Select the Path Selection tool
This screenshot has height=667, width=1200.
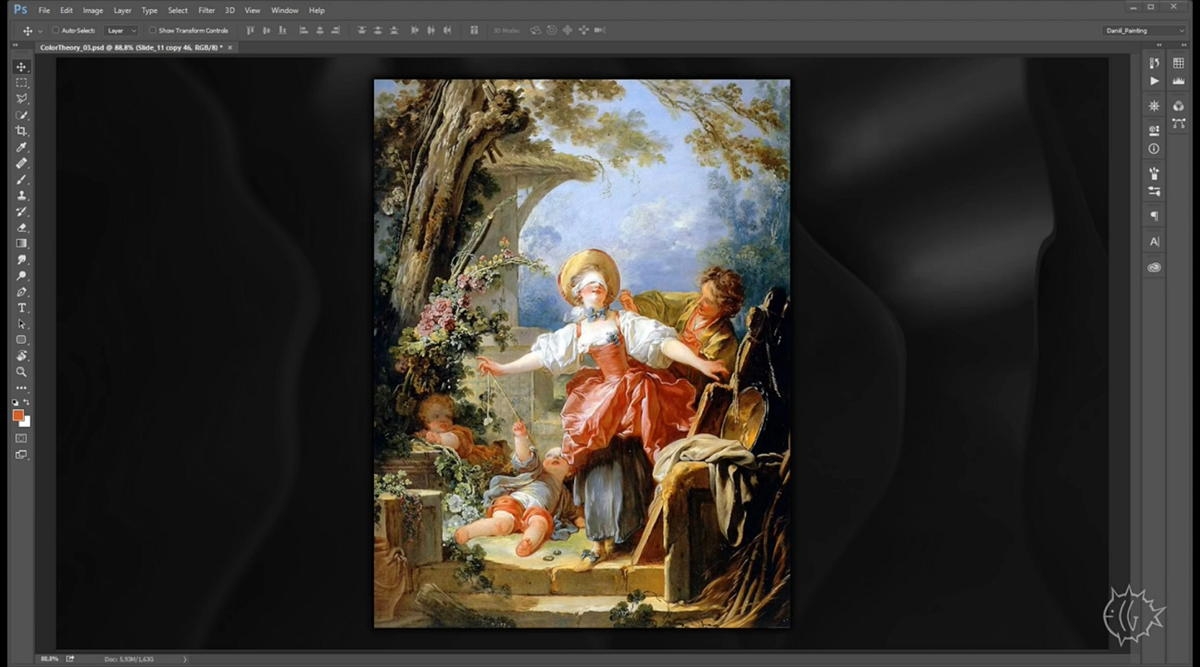point(21,323)
